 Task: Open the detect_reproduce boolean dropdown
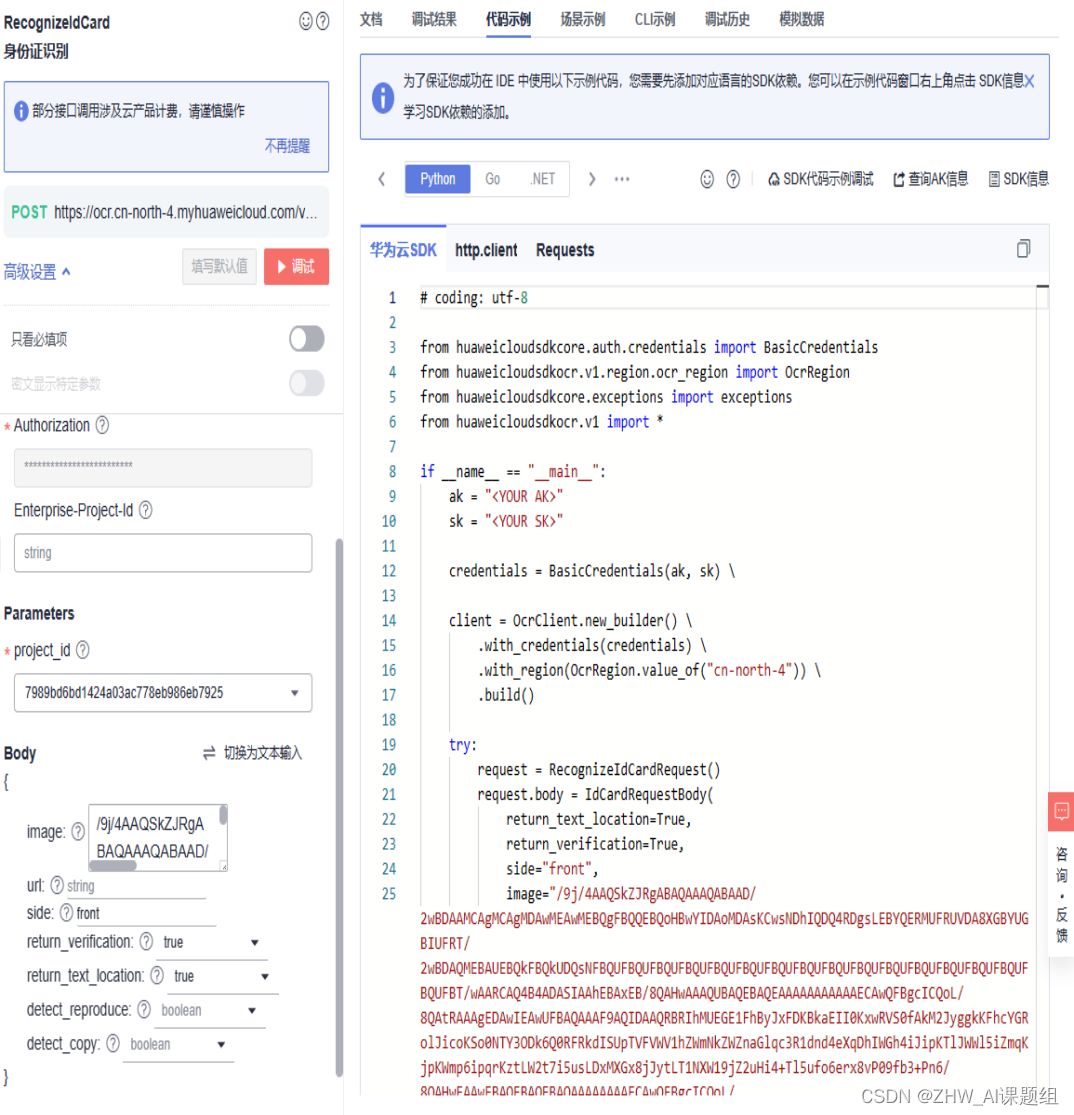point(208,1010)
